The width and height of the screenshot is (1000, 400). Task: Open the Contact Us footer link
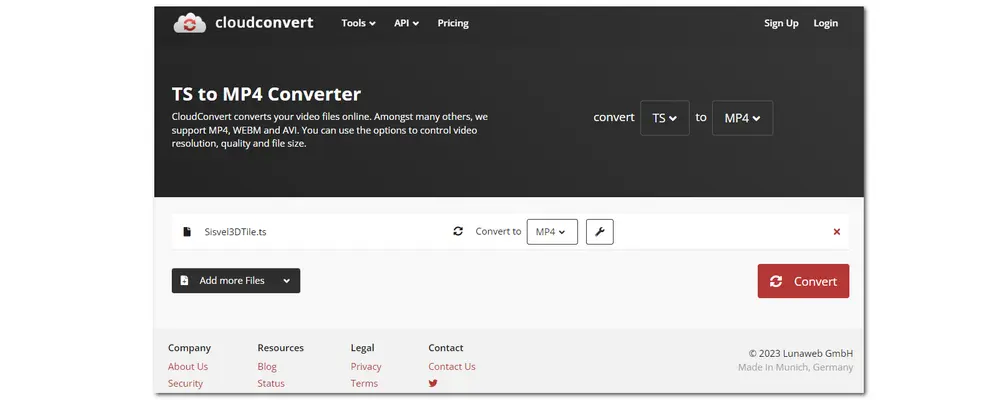point(452,367)
